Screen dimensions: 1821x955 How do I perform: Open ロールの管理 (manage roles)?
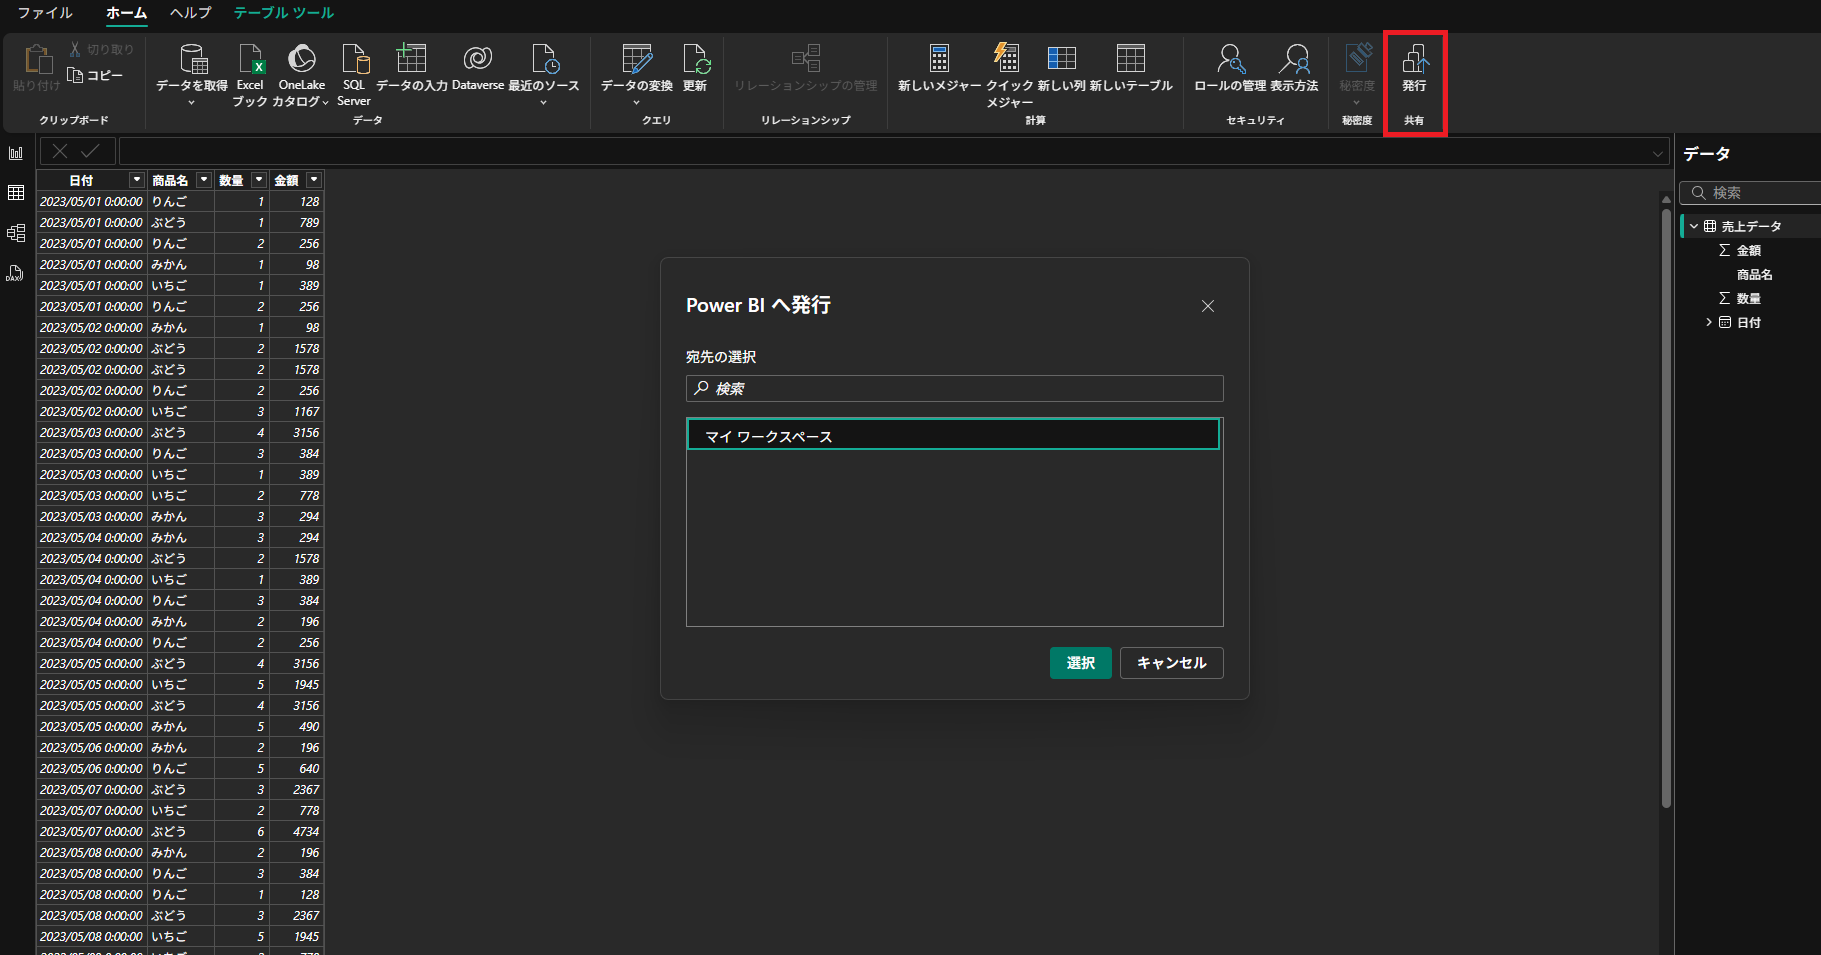pyautogui.click(x=1230, y=67)
